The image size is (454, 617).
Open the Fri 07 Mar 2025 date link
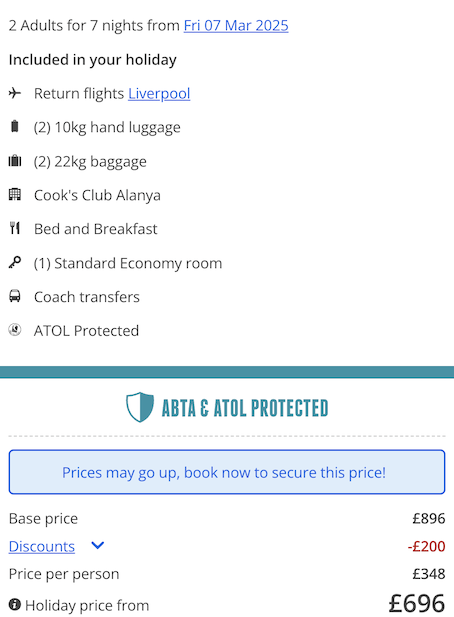236,26
